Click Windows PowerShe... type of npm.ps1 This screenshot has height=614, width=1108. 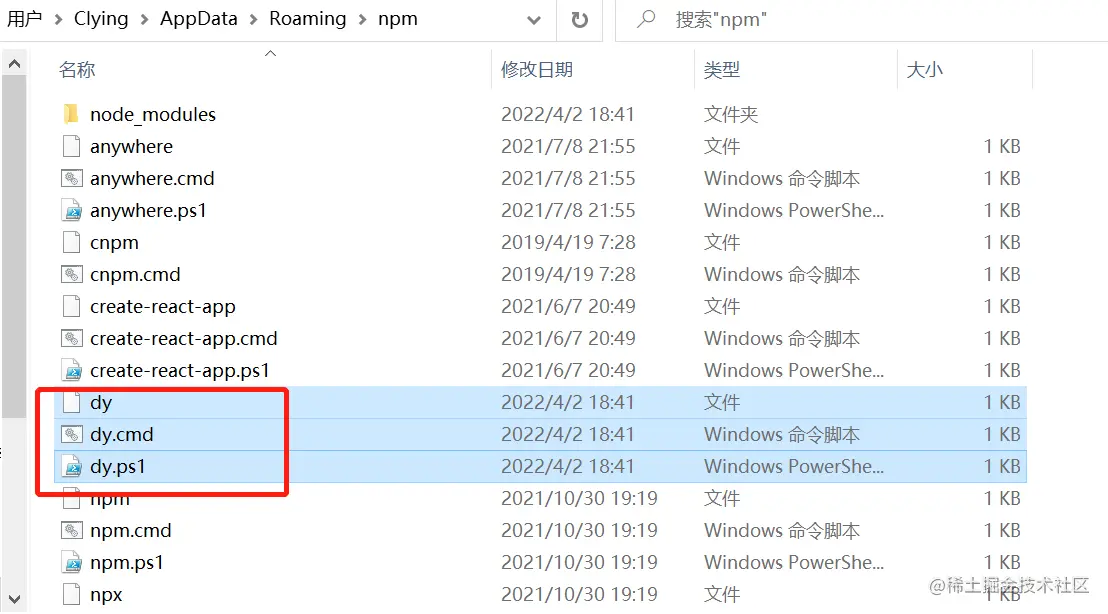pos(794,562)
